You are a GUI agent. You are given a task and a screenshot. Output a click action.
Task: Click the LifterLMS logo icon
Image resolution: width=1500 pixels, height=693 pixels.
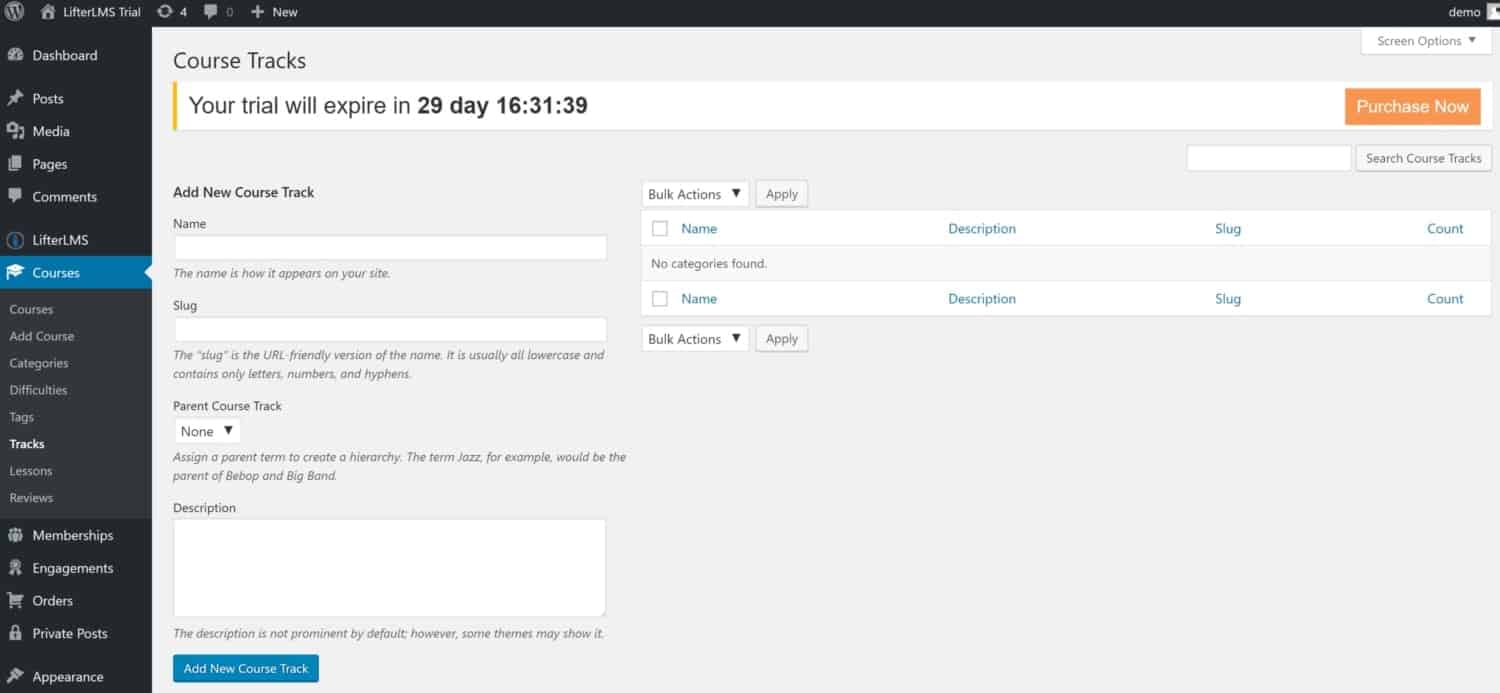point(15,240)
